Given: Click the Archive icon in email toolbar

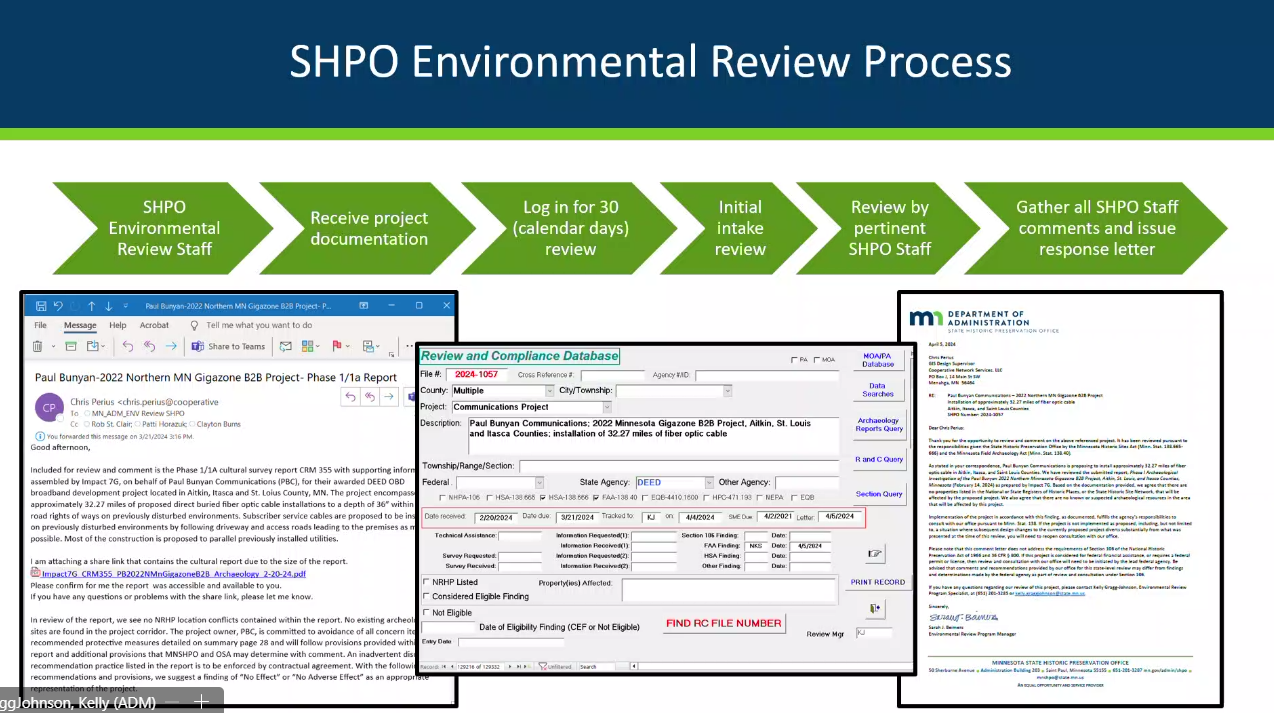Looking at the screenshot, I should 71,347.
